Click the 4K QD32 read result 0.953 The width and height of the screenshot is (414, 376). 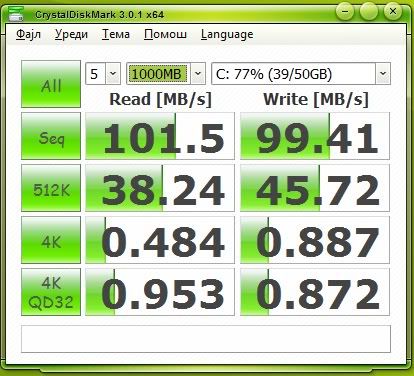(160, 292)
